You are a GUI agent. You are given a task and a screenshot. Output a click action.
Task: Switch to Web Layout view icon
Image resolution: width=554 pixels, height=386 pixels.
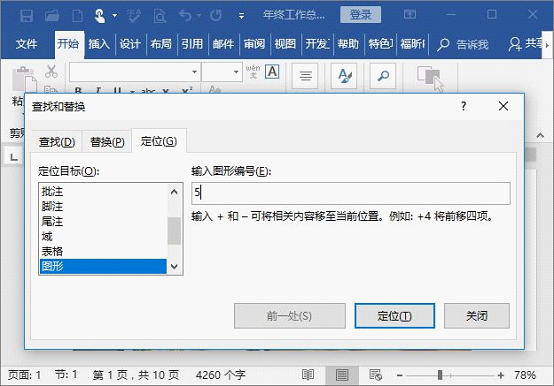(x=375, y=375)
